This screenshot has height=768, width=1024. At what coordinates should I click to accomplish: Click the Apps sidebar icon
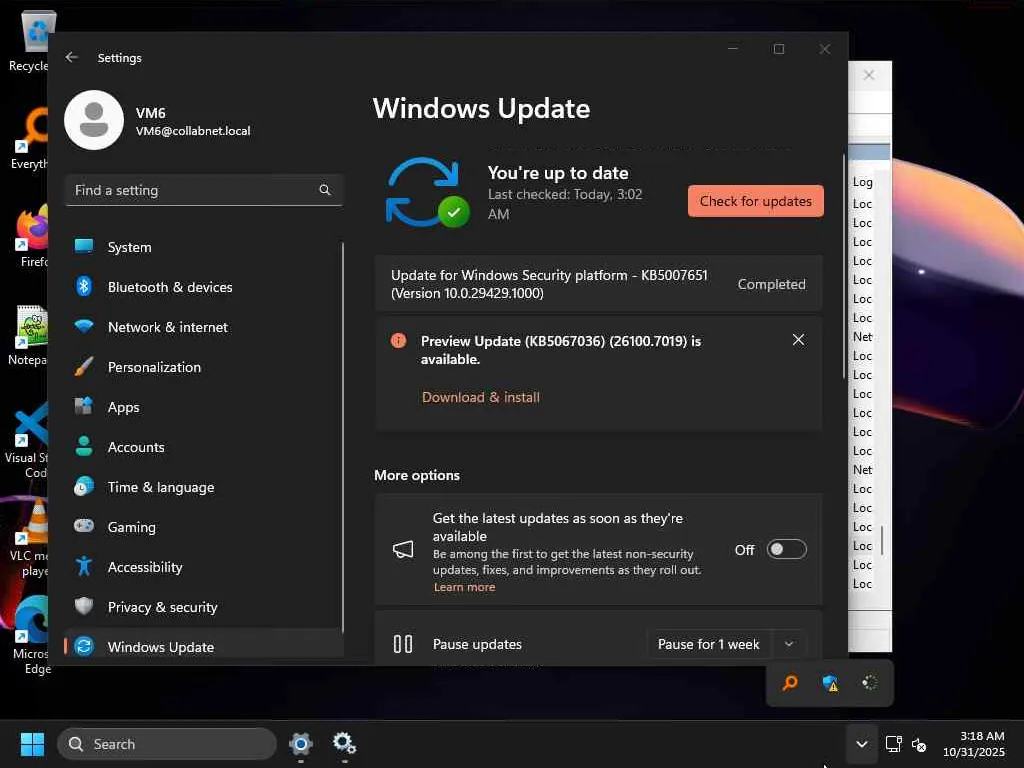[84, 406]
